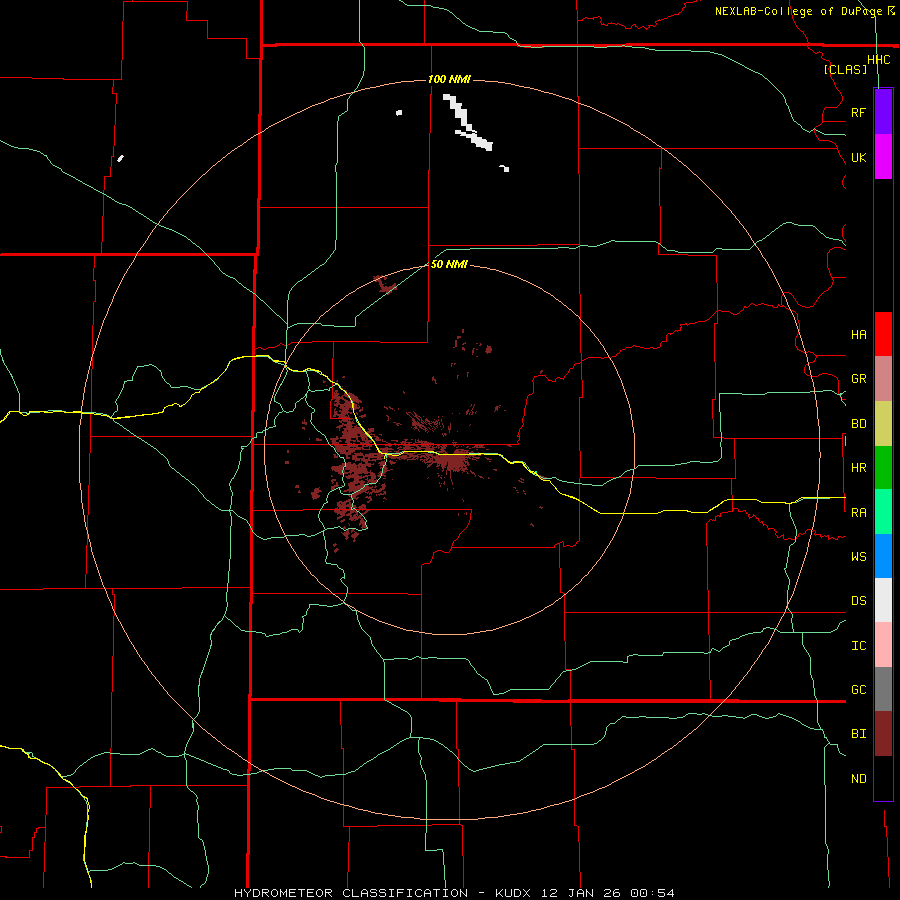Screen dimensions: 900x900
Task: Click the "100 NMI" range ring label
Action: pos(449,79)
